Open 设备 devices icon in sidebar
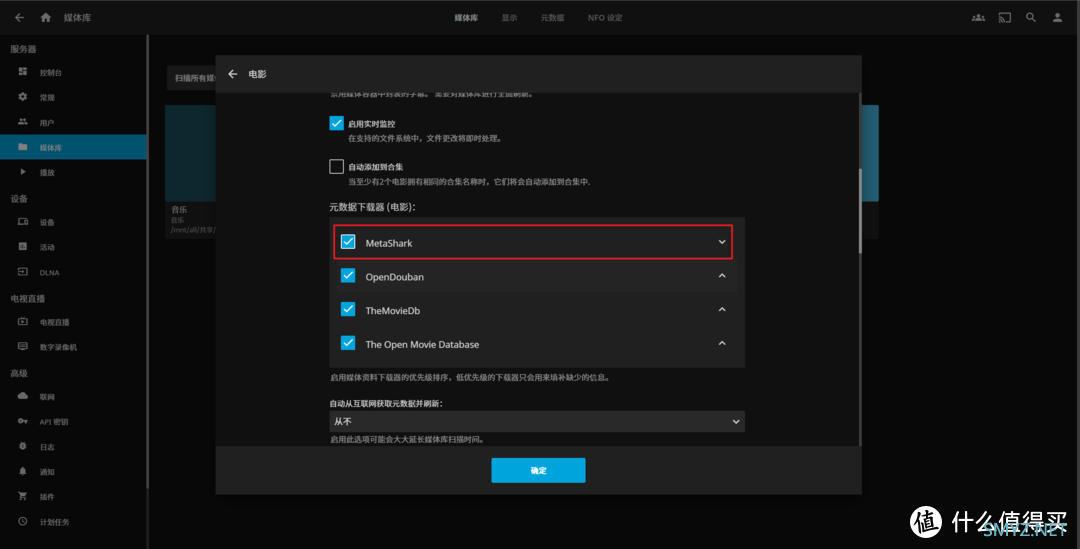This screenshot has width=1080, height=549. [23, 222]
